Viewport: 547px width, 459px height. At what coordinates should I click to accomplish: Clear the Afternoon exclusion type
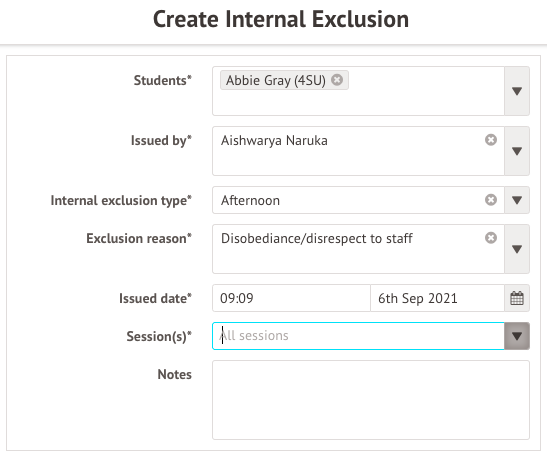[x=491, y=200]
